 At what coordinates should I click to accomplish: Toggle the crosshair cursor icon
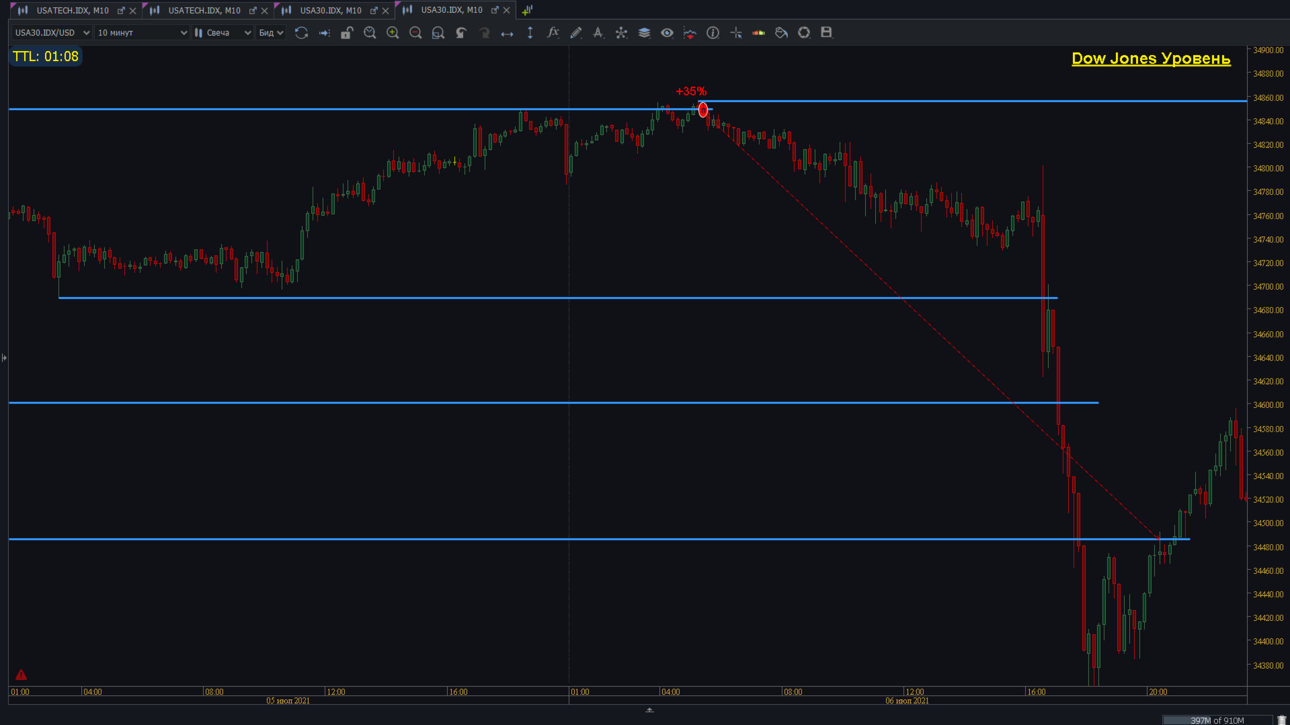click(736, 33)
